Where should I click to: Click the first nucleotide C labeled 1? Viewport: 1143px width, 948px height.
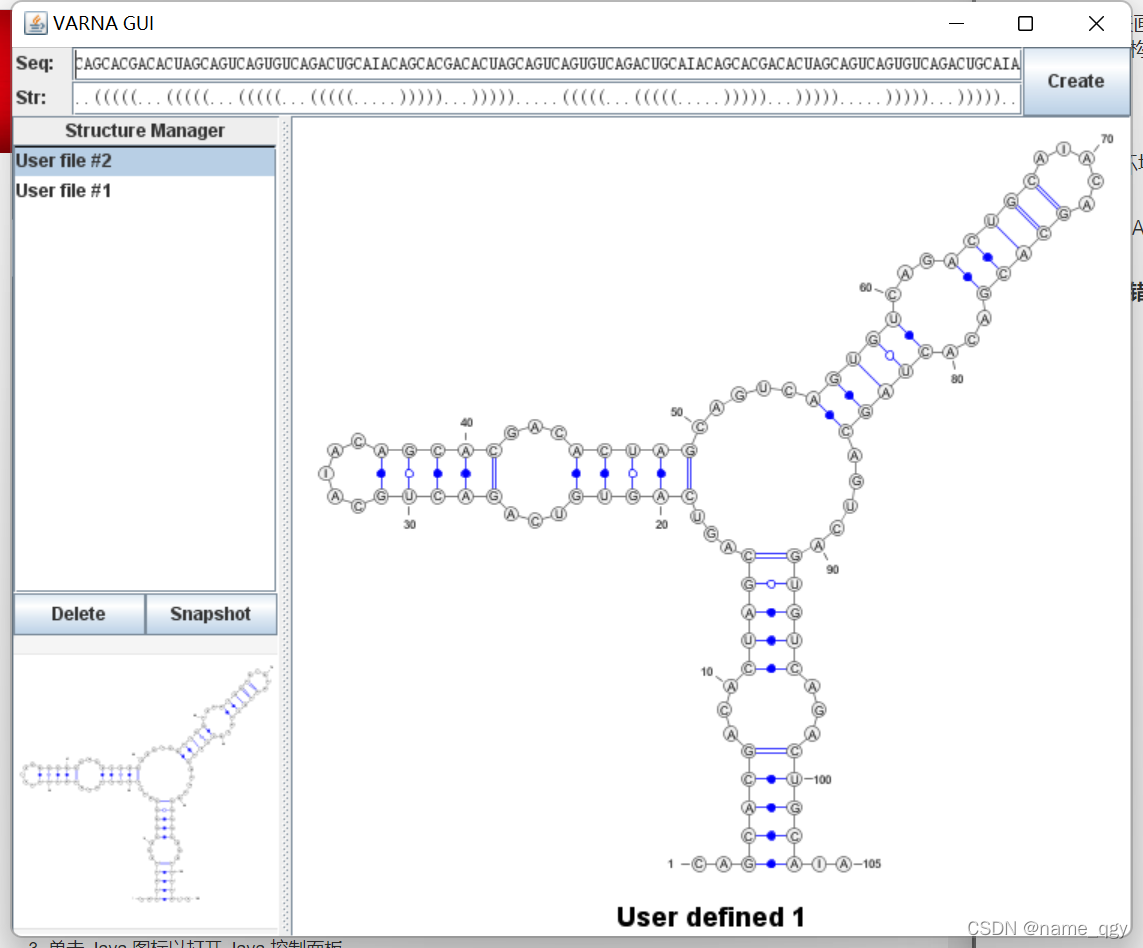[698, 864]
